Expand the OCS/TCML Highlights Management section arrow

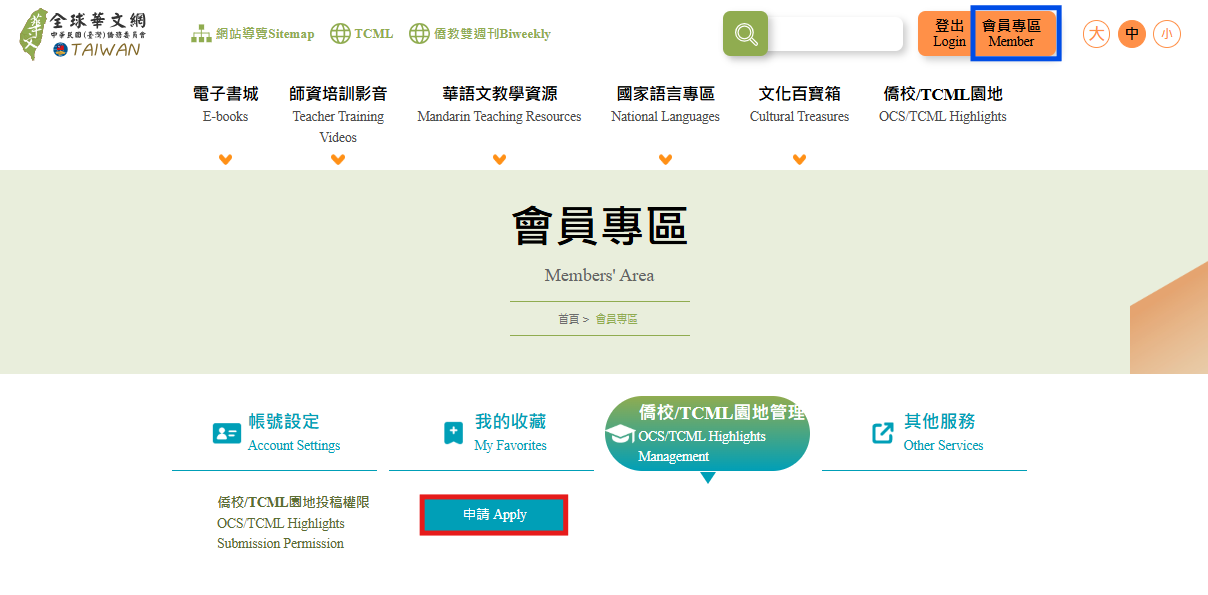pyautogui.click(x=708, y=477)
